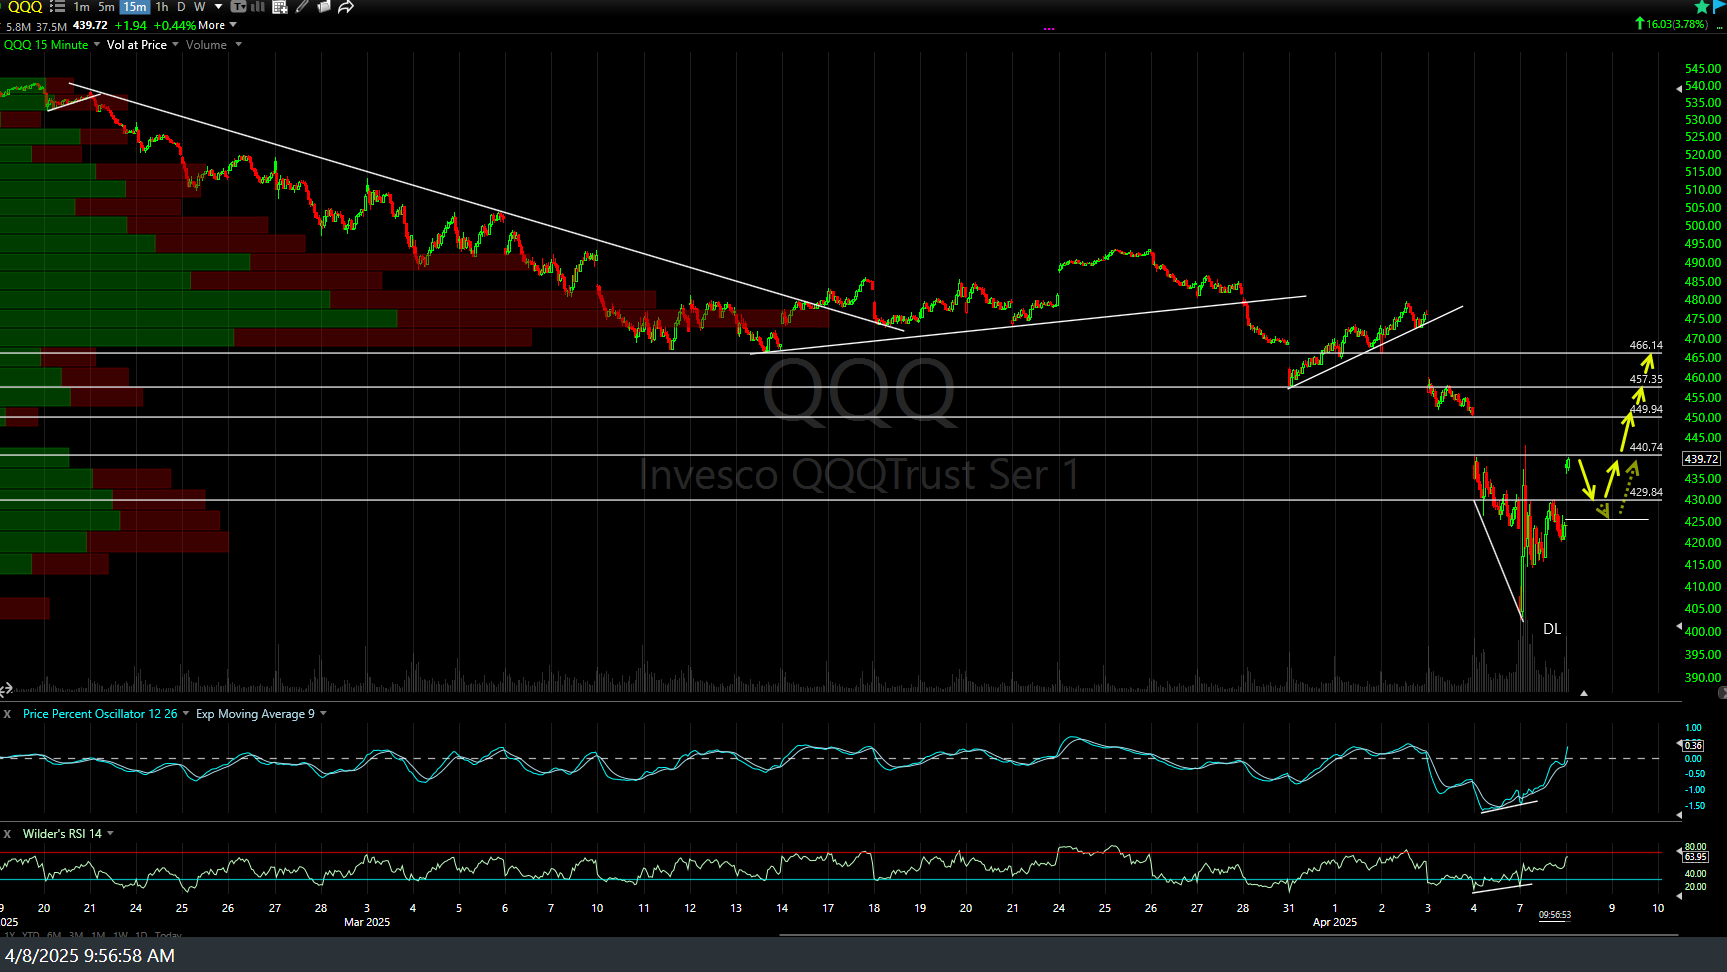This screenshot has height=972, width=1727.
Task: Open the More quote details menu
Action: [209, 25]
